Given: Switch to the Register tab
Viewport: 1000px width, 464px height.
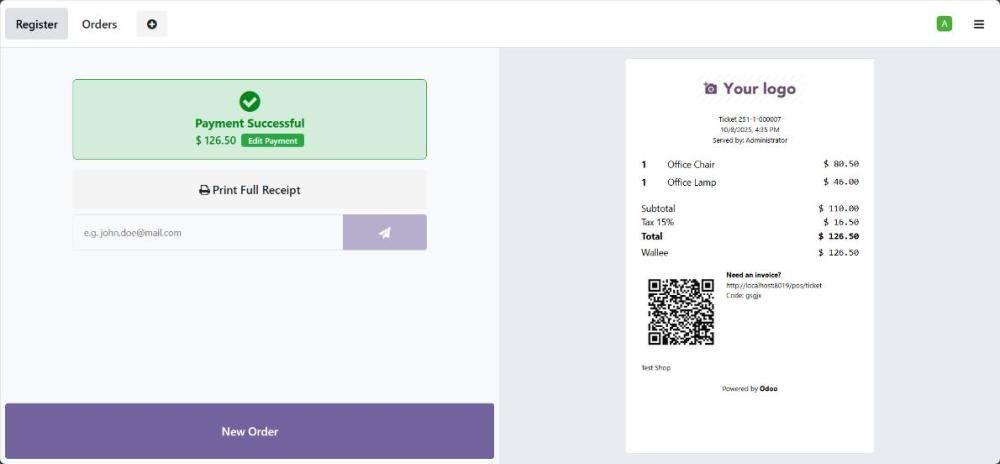Looking at the screenshot, I should [37, 24].
